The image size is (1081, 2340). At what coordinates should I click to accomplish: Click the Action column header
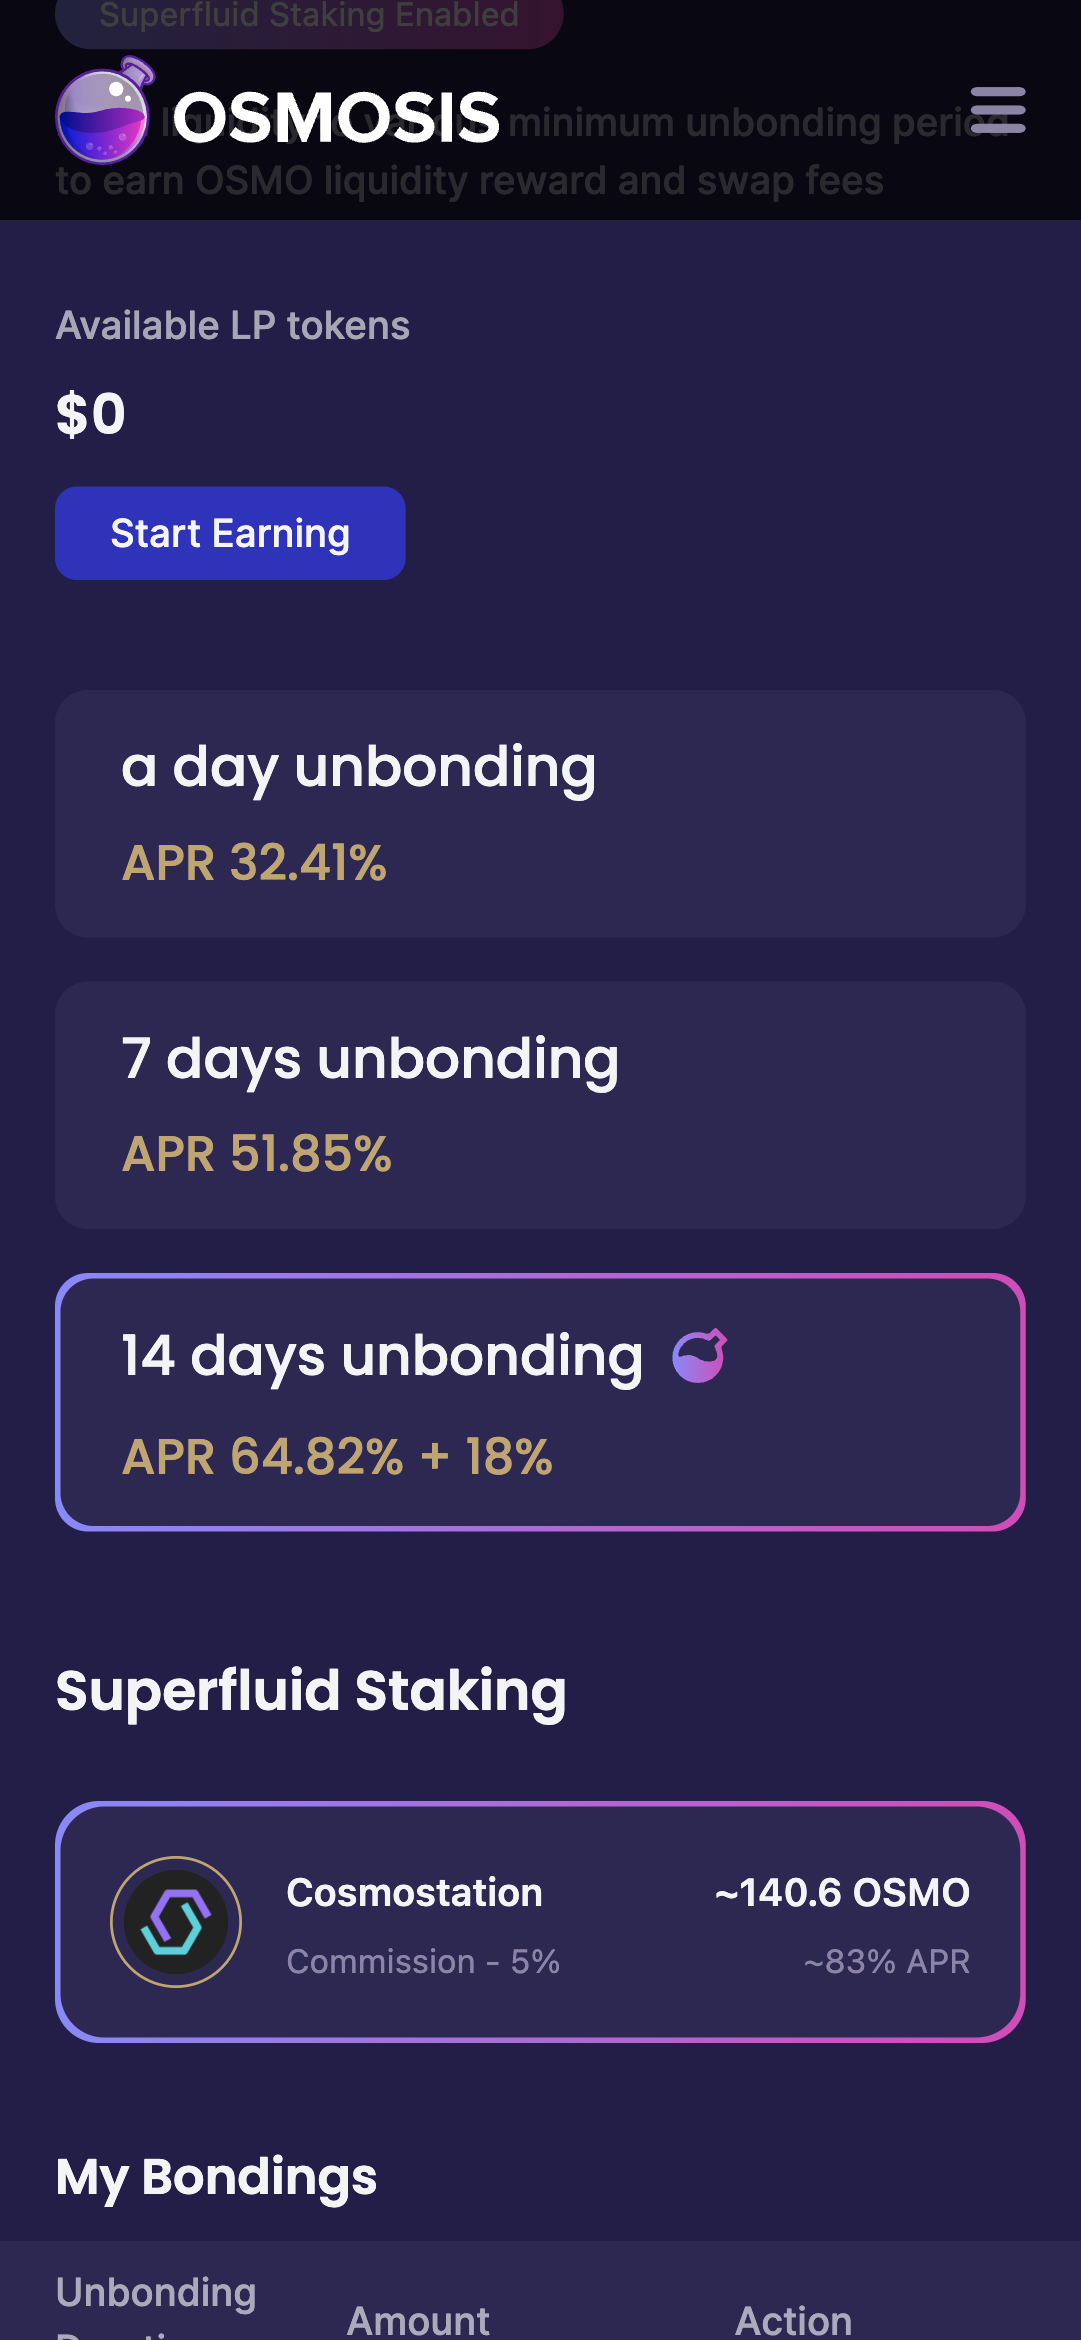[x=793, y=2320]
